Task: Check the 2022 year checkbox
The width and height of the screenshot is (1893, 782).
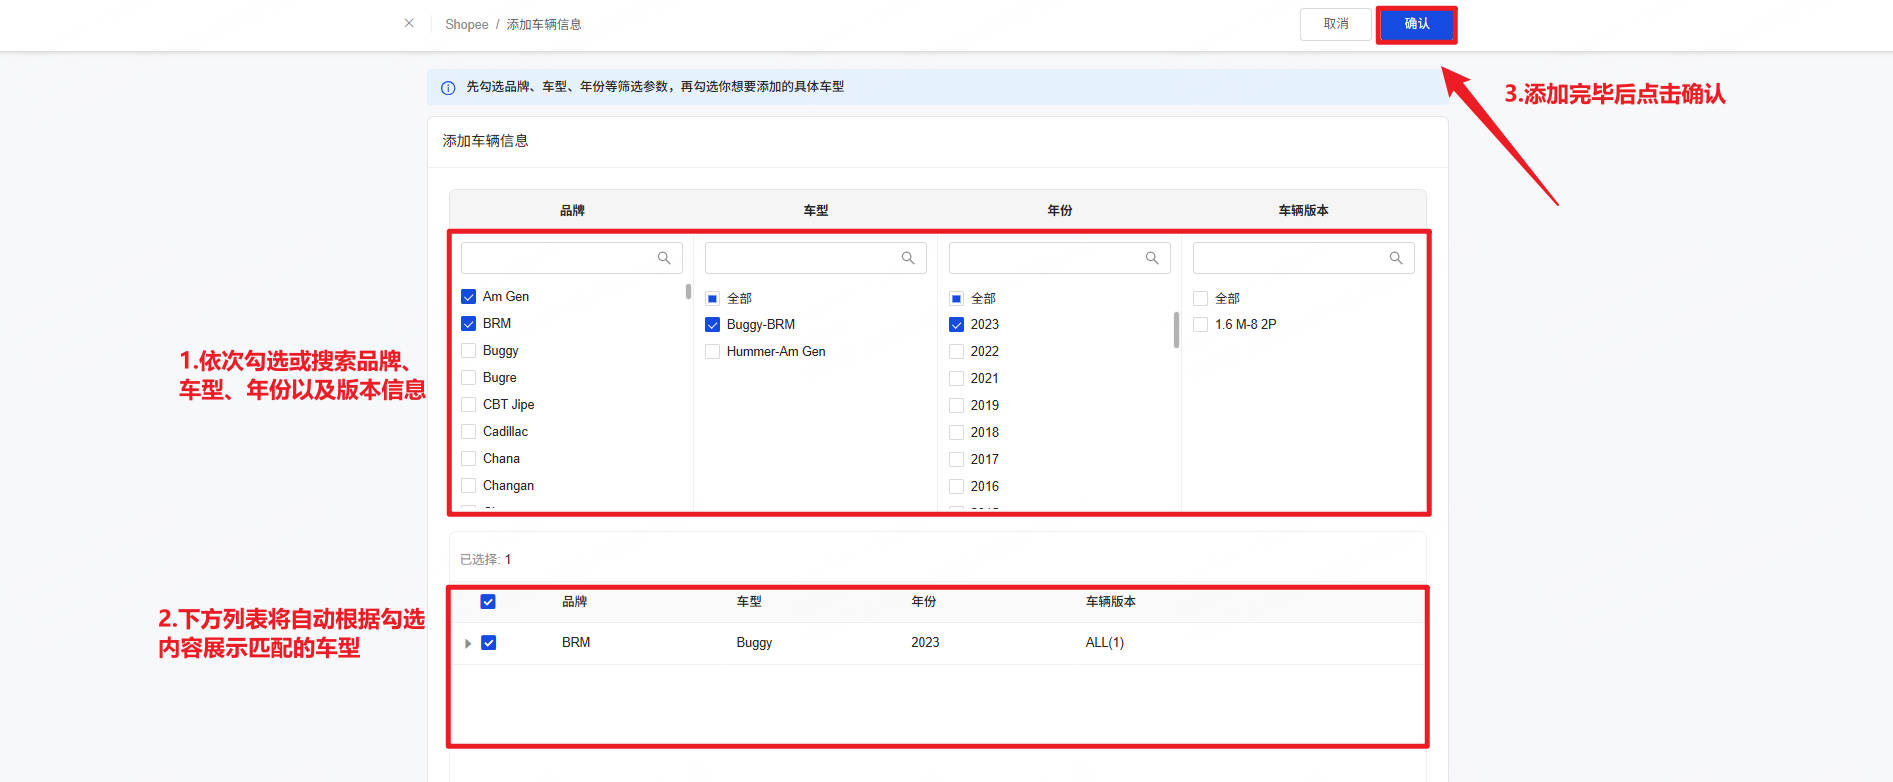Action: [956, 352]
